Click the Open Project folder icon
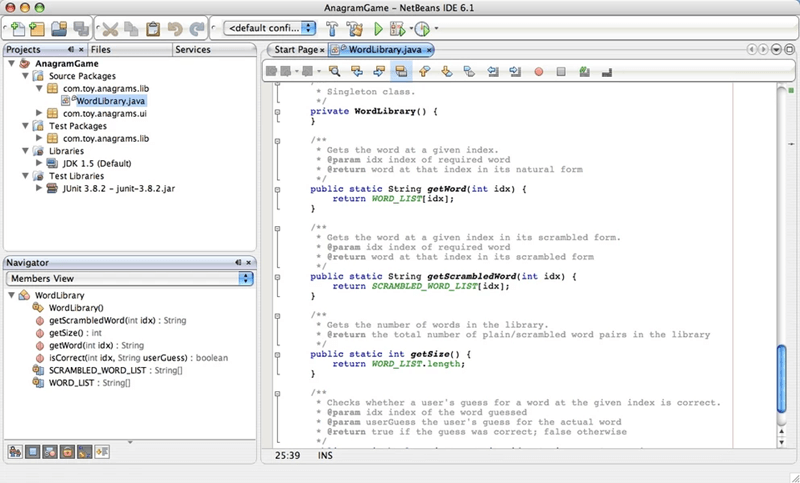This screenshot has width=800, height=483. click(x=59, y=29)
